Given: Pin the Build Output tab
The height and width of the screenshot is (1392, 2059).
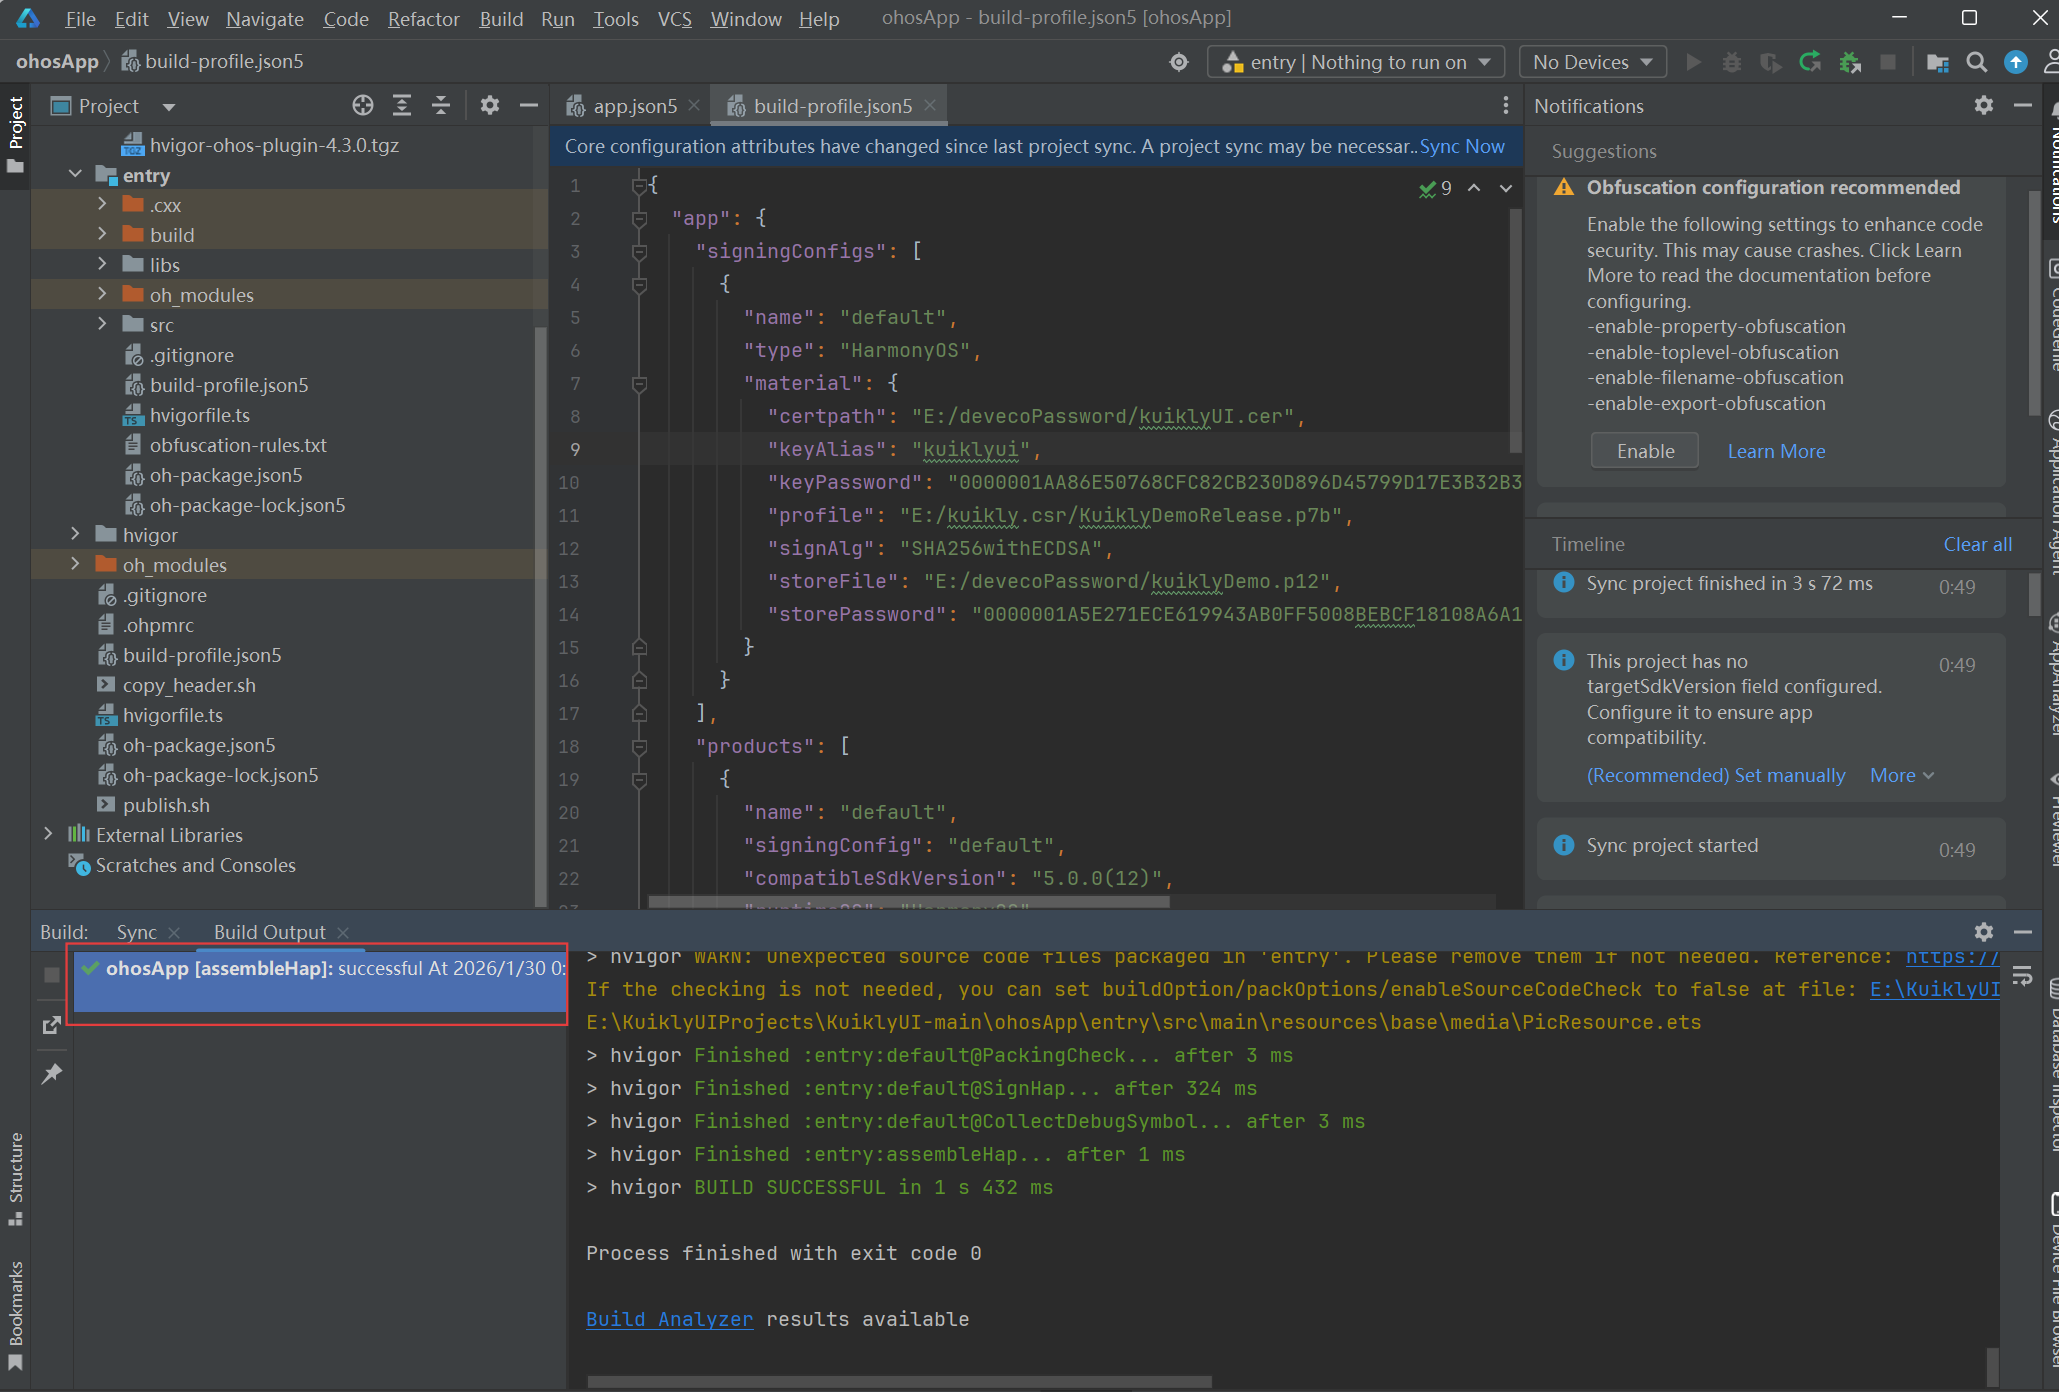Looking at the screenshot, I should tap(52, 1073).
